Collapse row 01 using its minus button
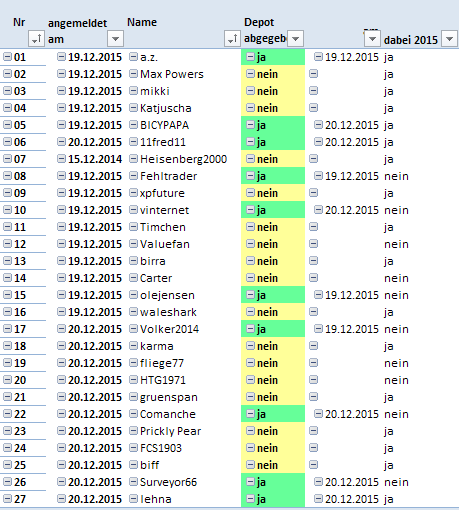 pyautogui.click(x=7, y=57)
